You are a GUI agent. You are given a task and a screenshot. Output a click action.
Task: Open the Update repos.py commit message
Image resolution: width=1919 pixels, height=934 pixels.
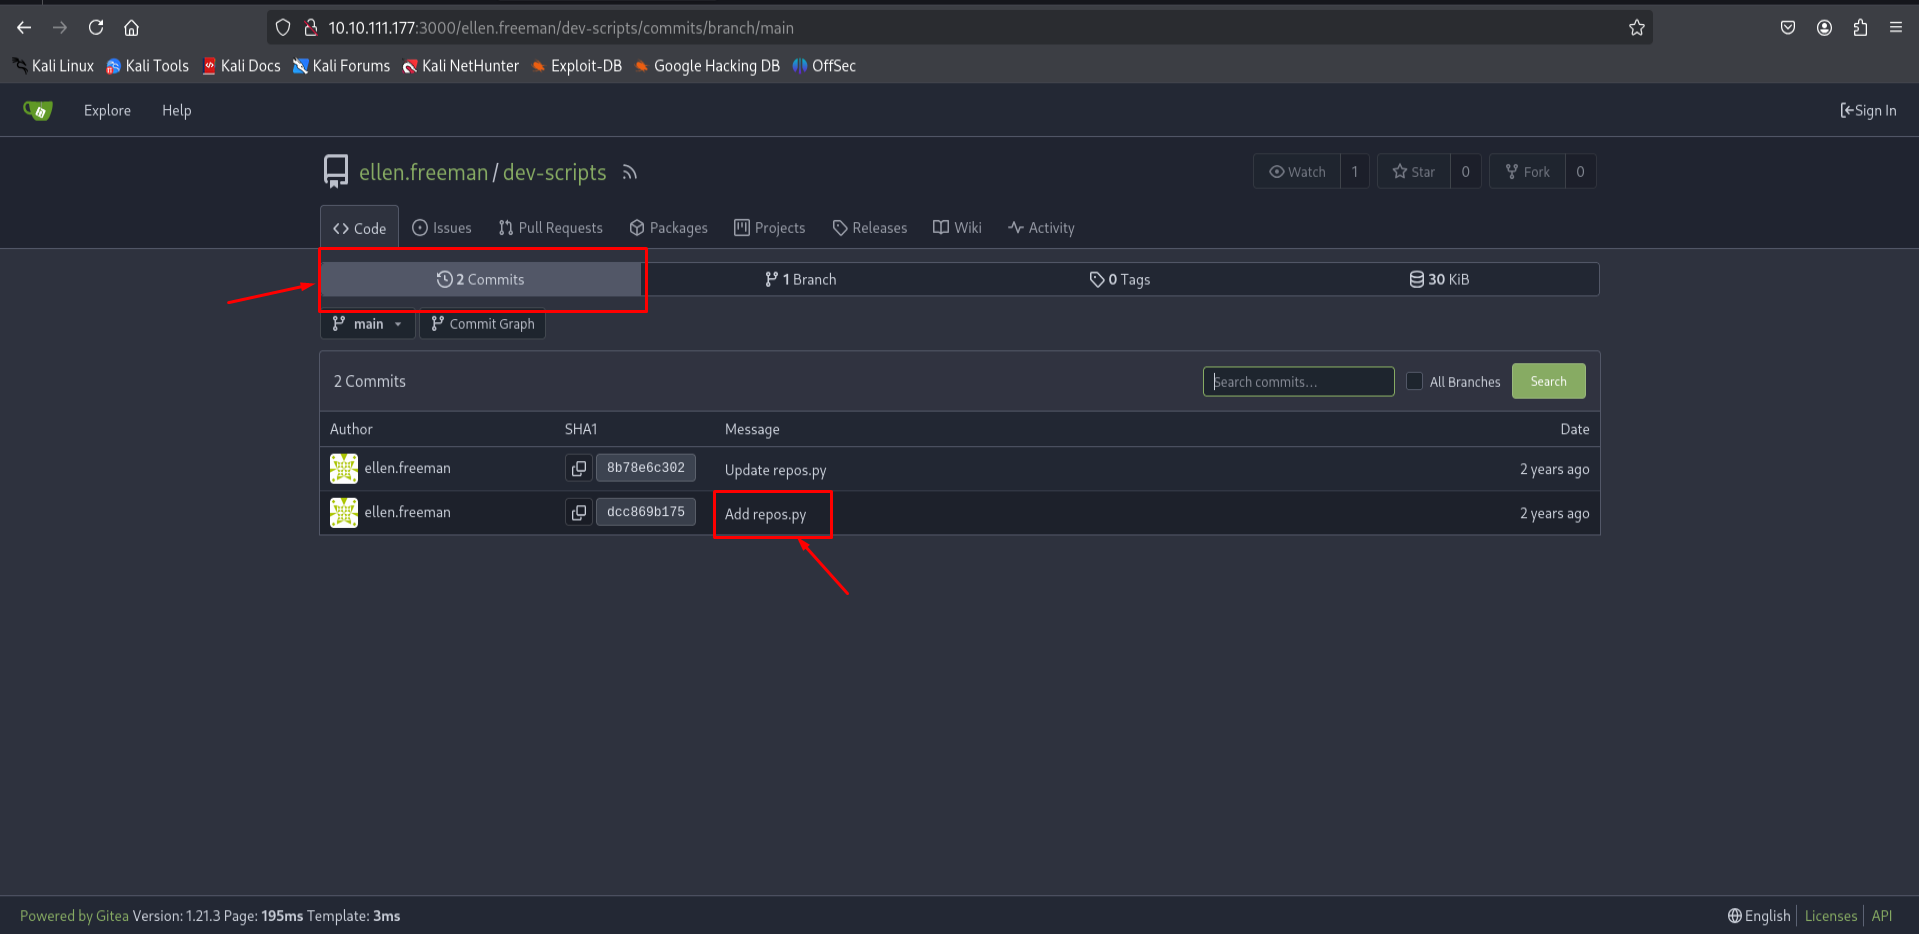775,470
